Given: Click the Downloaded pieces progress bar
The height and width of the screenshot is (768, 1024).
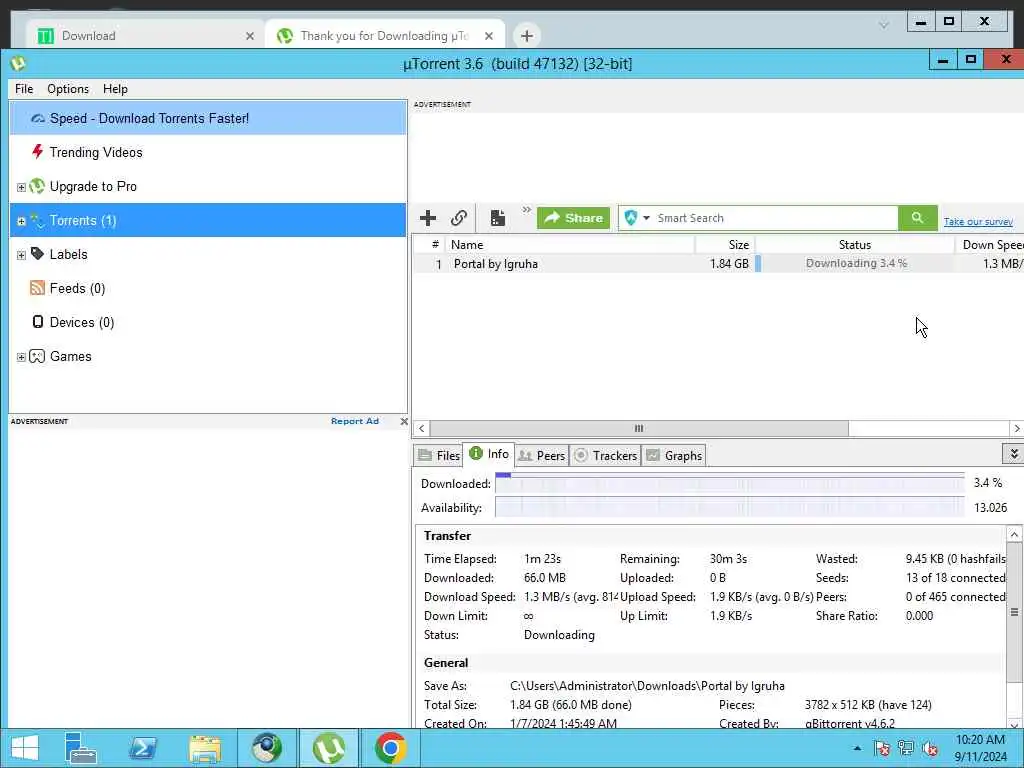Looking at the screenshot, I should point(729,483).
